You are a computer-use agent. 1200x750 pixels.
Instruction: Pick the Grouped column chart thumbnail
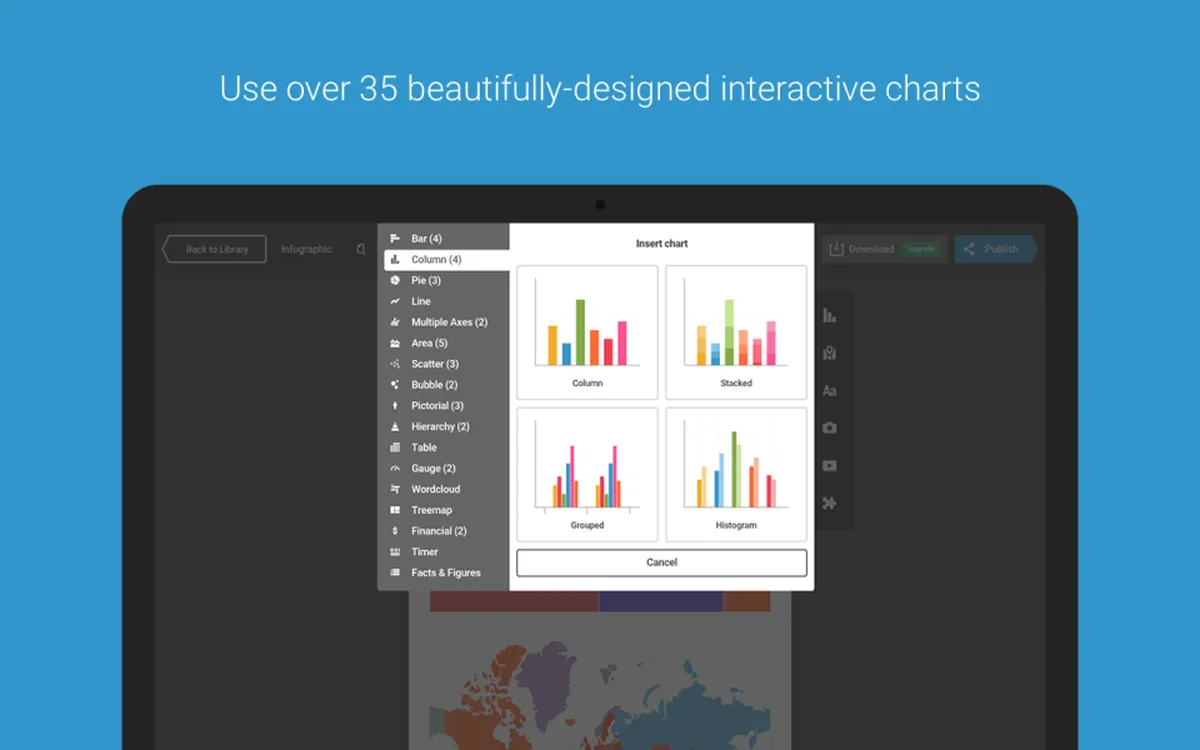tap(587, 474)
